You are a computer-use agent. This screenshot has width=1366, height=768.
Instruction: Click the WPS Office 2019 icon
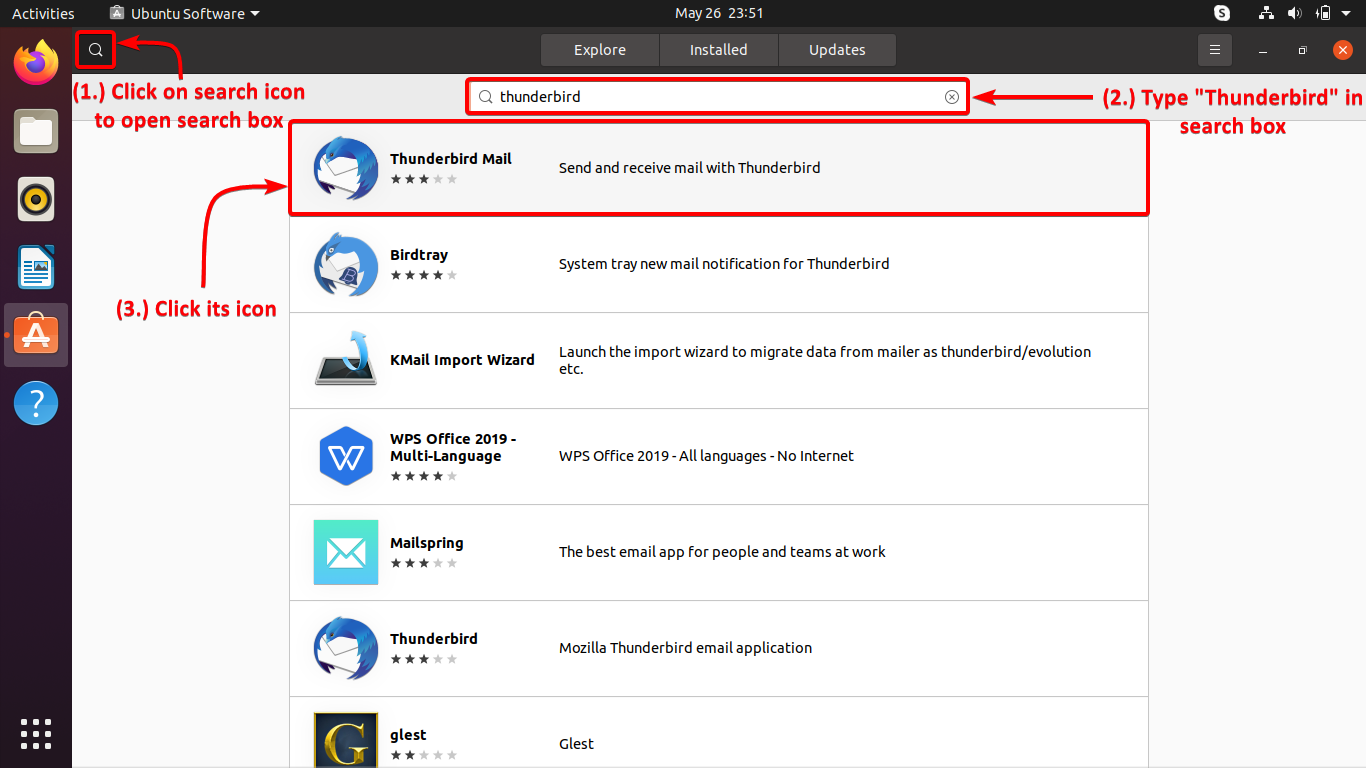click(x=345, y=456)
